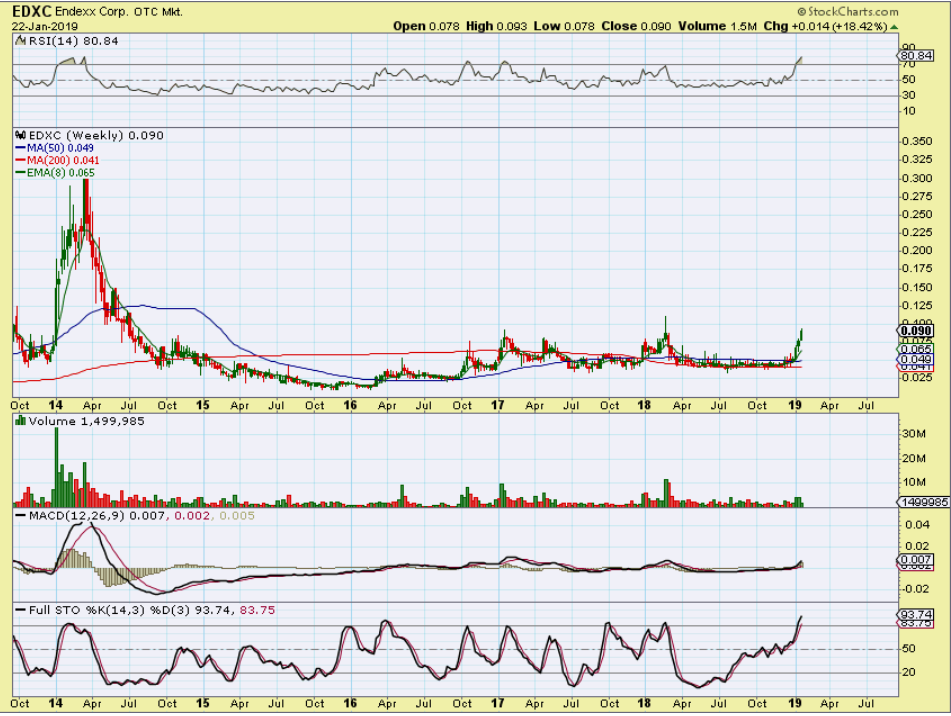Click the 0.300 price axis label
Image resolution: width=951 pixels, height=716 pixels.
pos(916,178)
